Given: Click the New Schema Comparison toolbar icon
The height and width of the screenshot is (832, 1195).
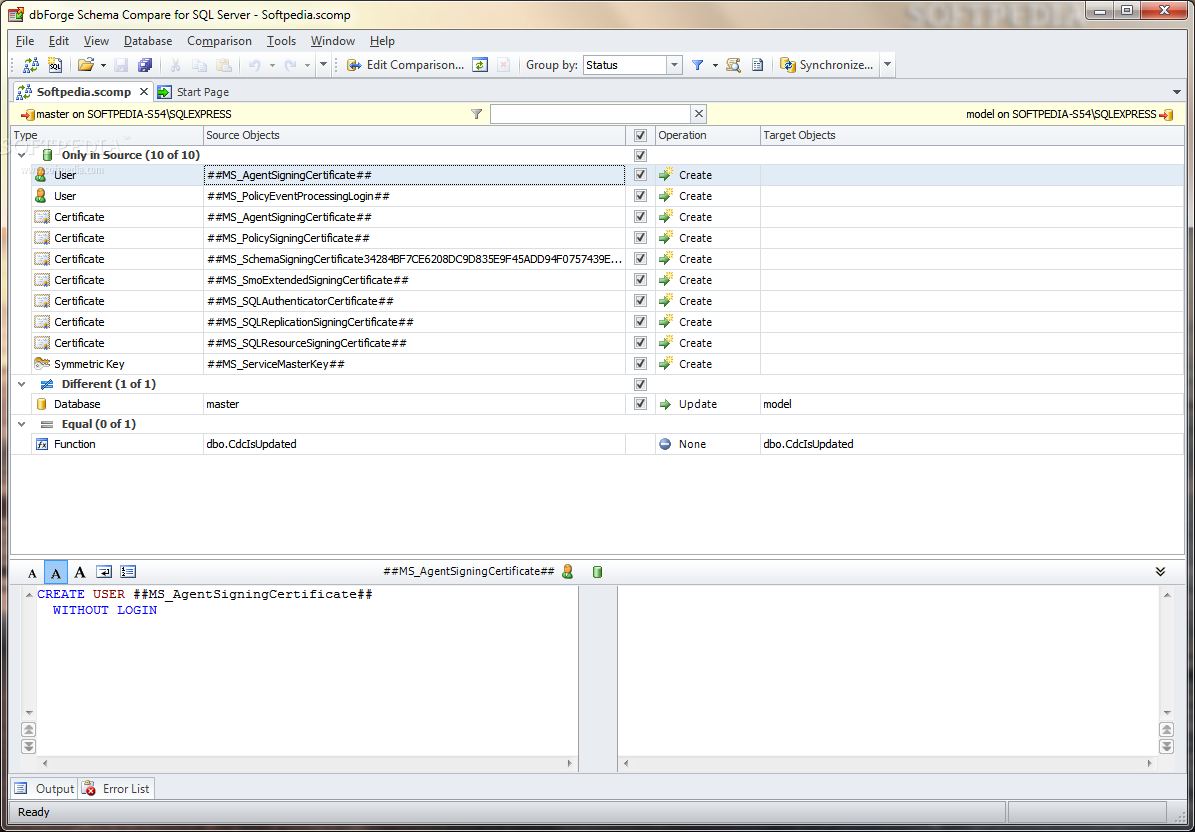Looking at the screenshot, I should pos(31,65).
